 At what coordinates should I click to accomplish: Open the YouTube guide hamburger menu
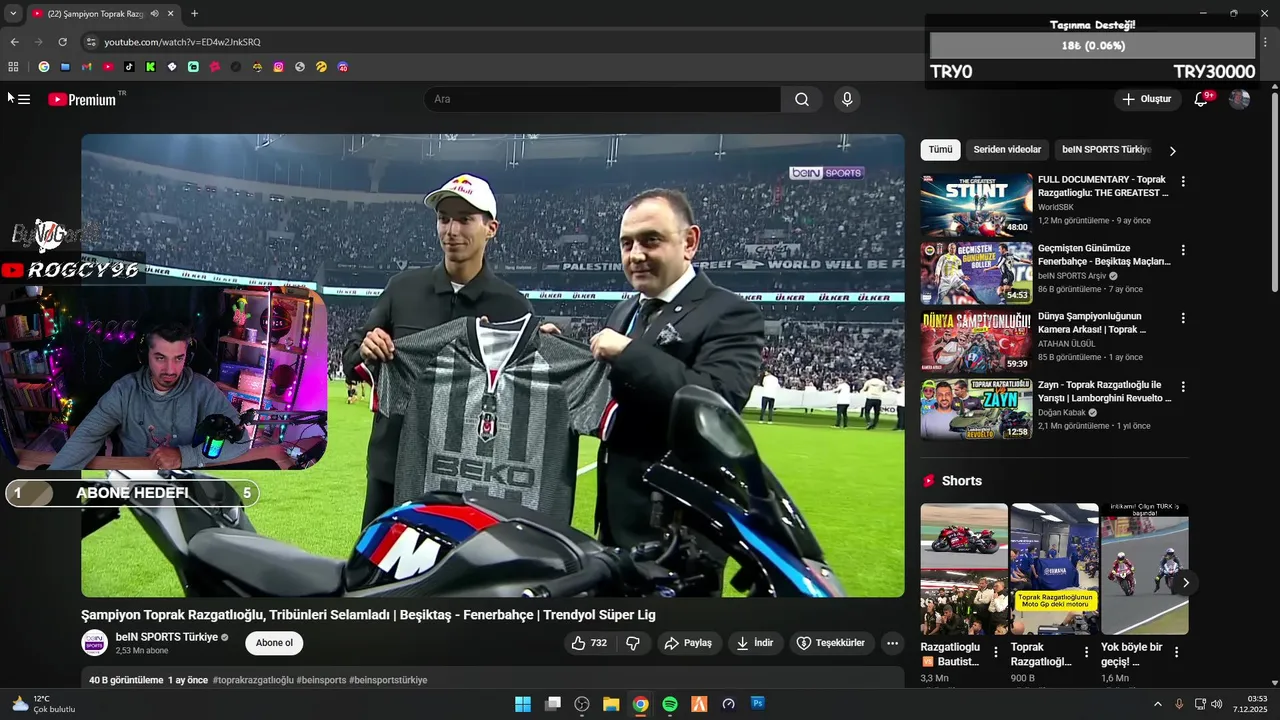pos(24,99)
